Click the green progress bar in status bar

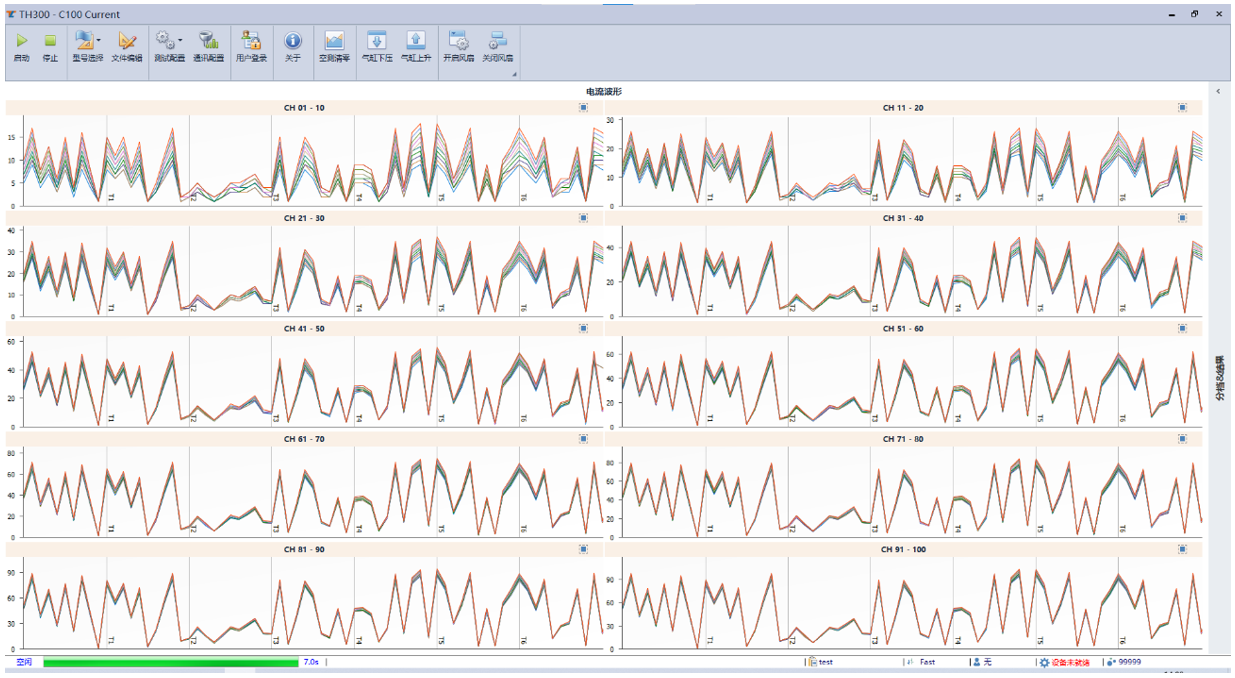coord(170,662)
